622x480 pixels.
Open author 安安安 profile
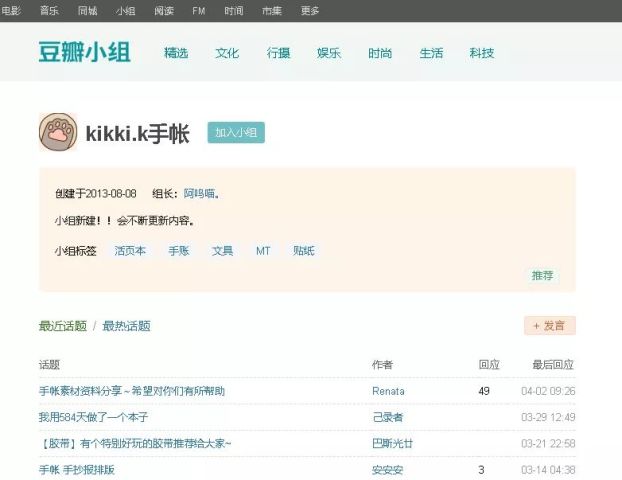[x=388, y=470]
